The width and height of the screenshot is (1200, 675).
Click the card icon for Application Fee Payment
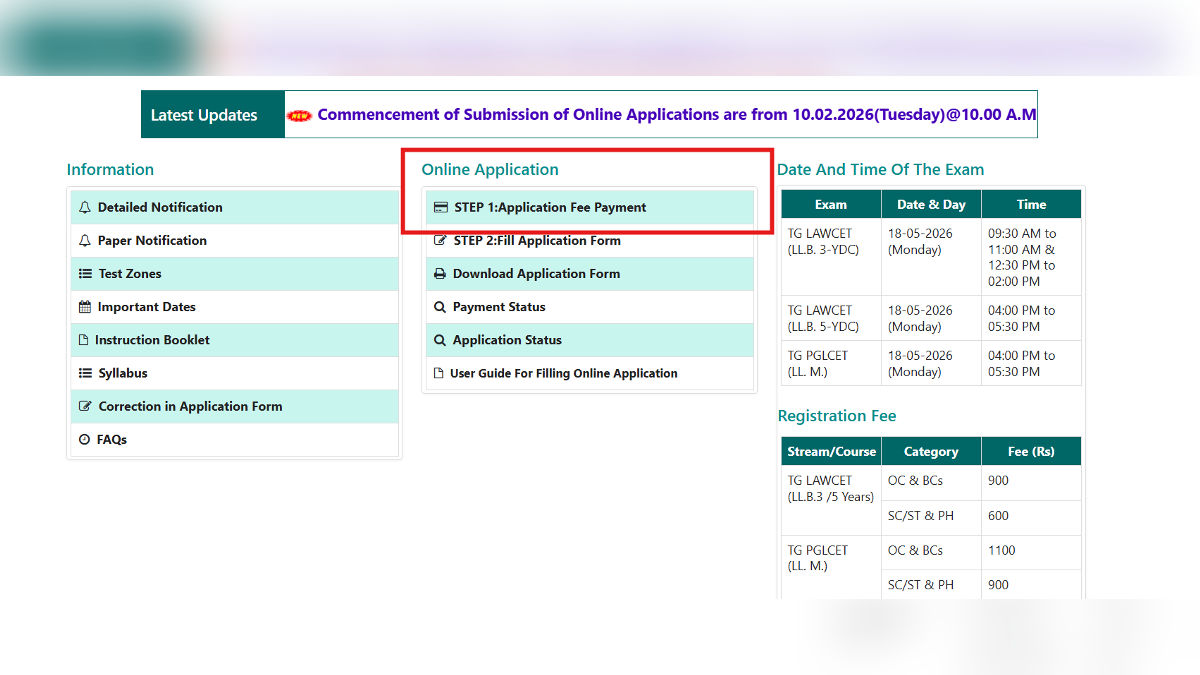pyautogui.click(x=440, y=207)
